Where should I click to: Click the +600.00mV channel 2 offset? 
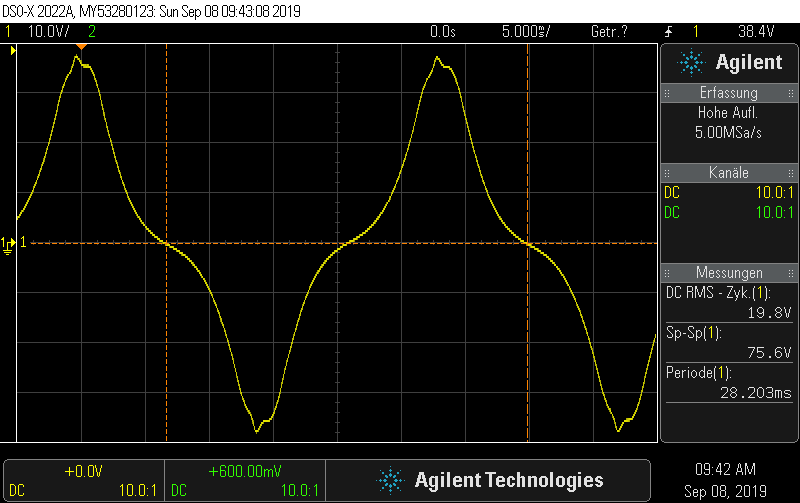(x=245, y=471)
